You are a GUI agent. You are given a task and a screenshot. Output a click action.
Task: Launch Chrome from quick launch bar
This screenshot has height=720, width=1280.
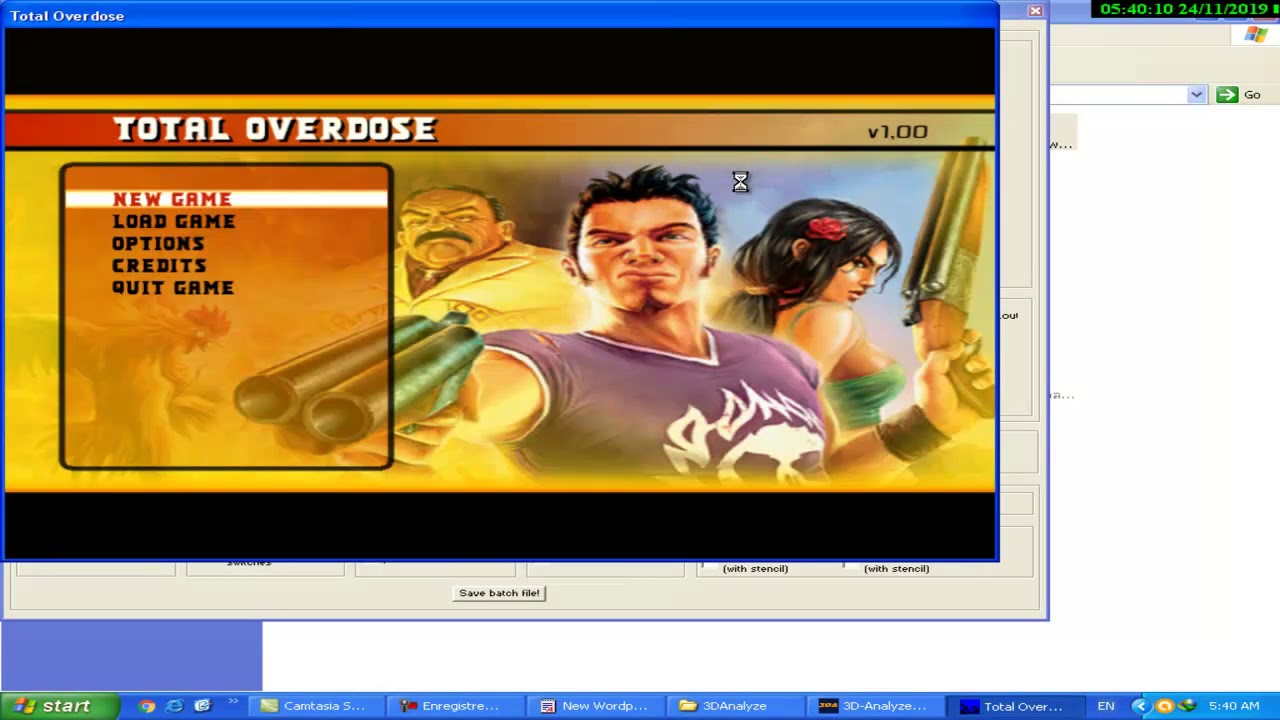tap(147, 706)
